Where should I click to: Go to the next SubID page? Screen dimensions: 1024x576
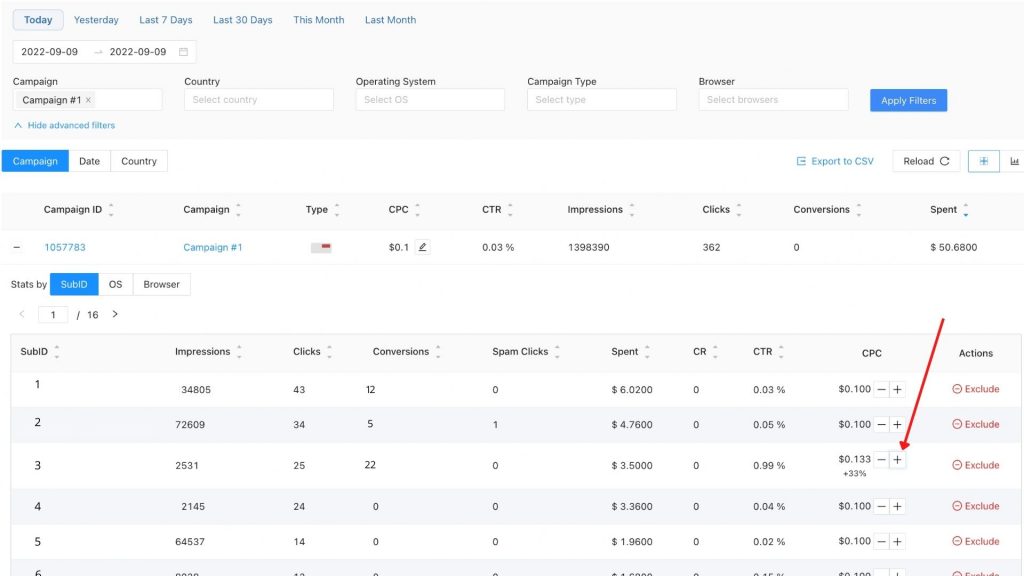pos(115,314)
